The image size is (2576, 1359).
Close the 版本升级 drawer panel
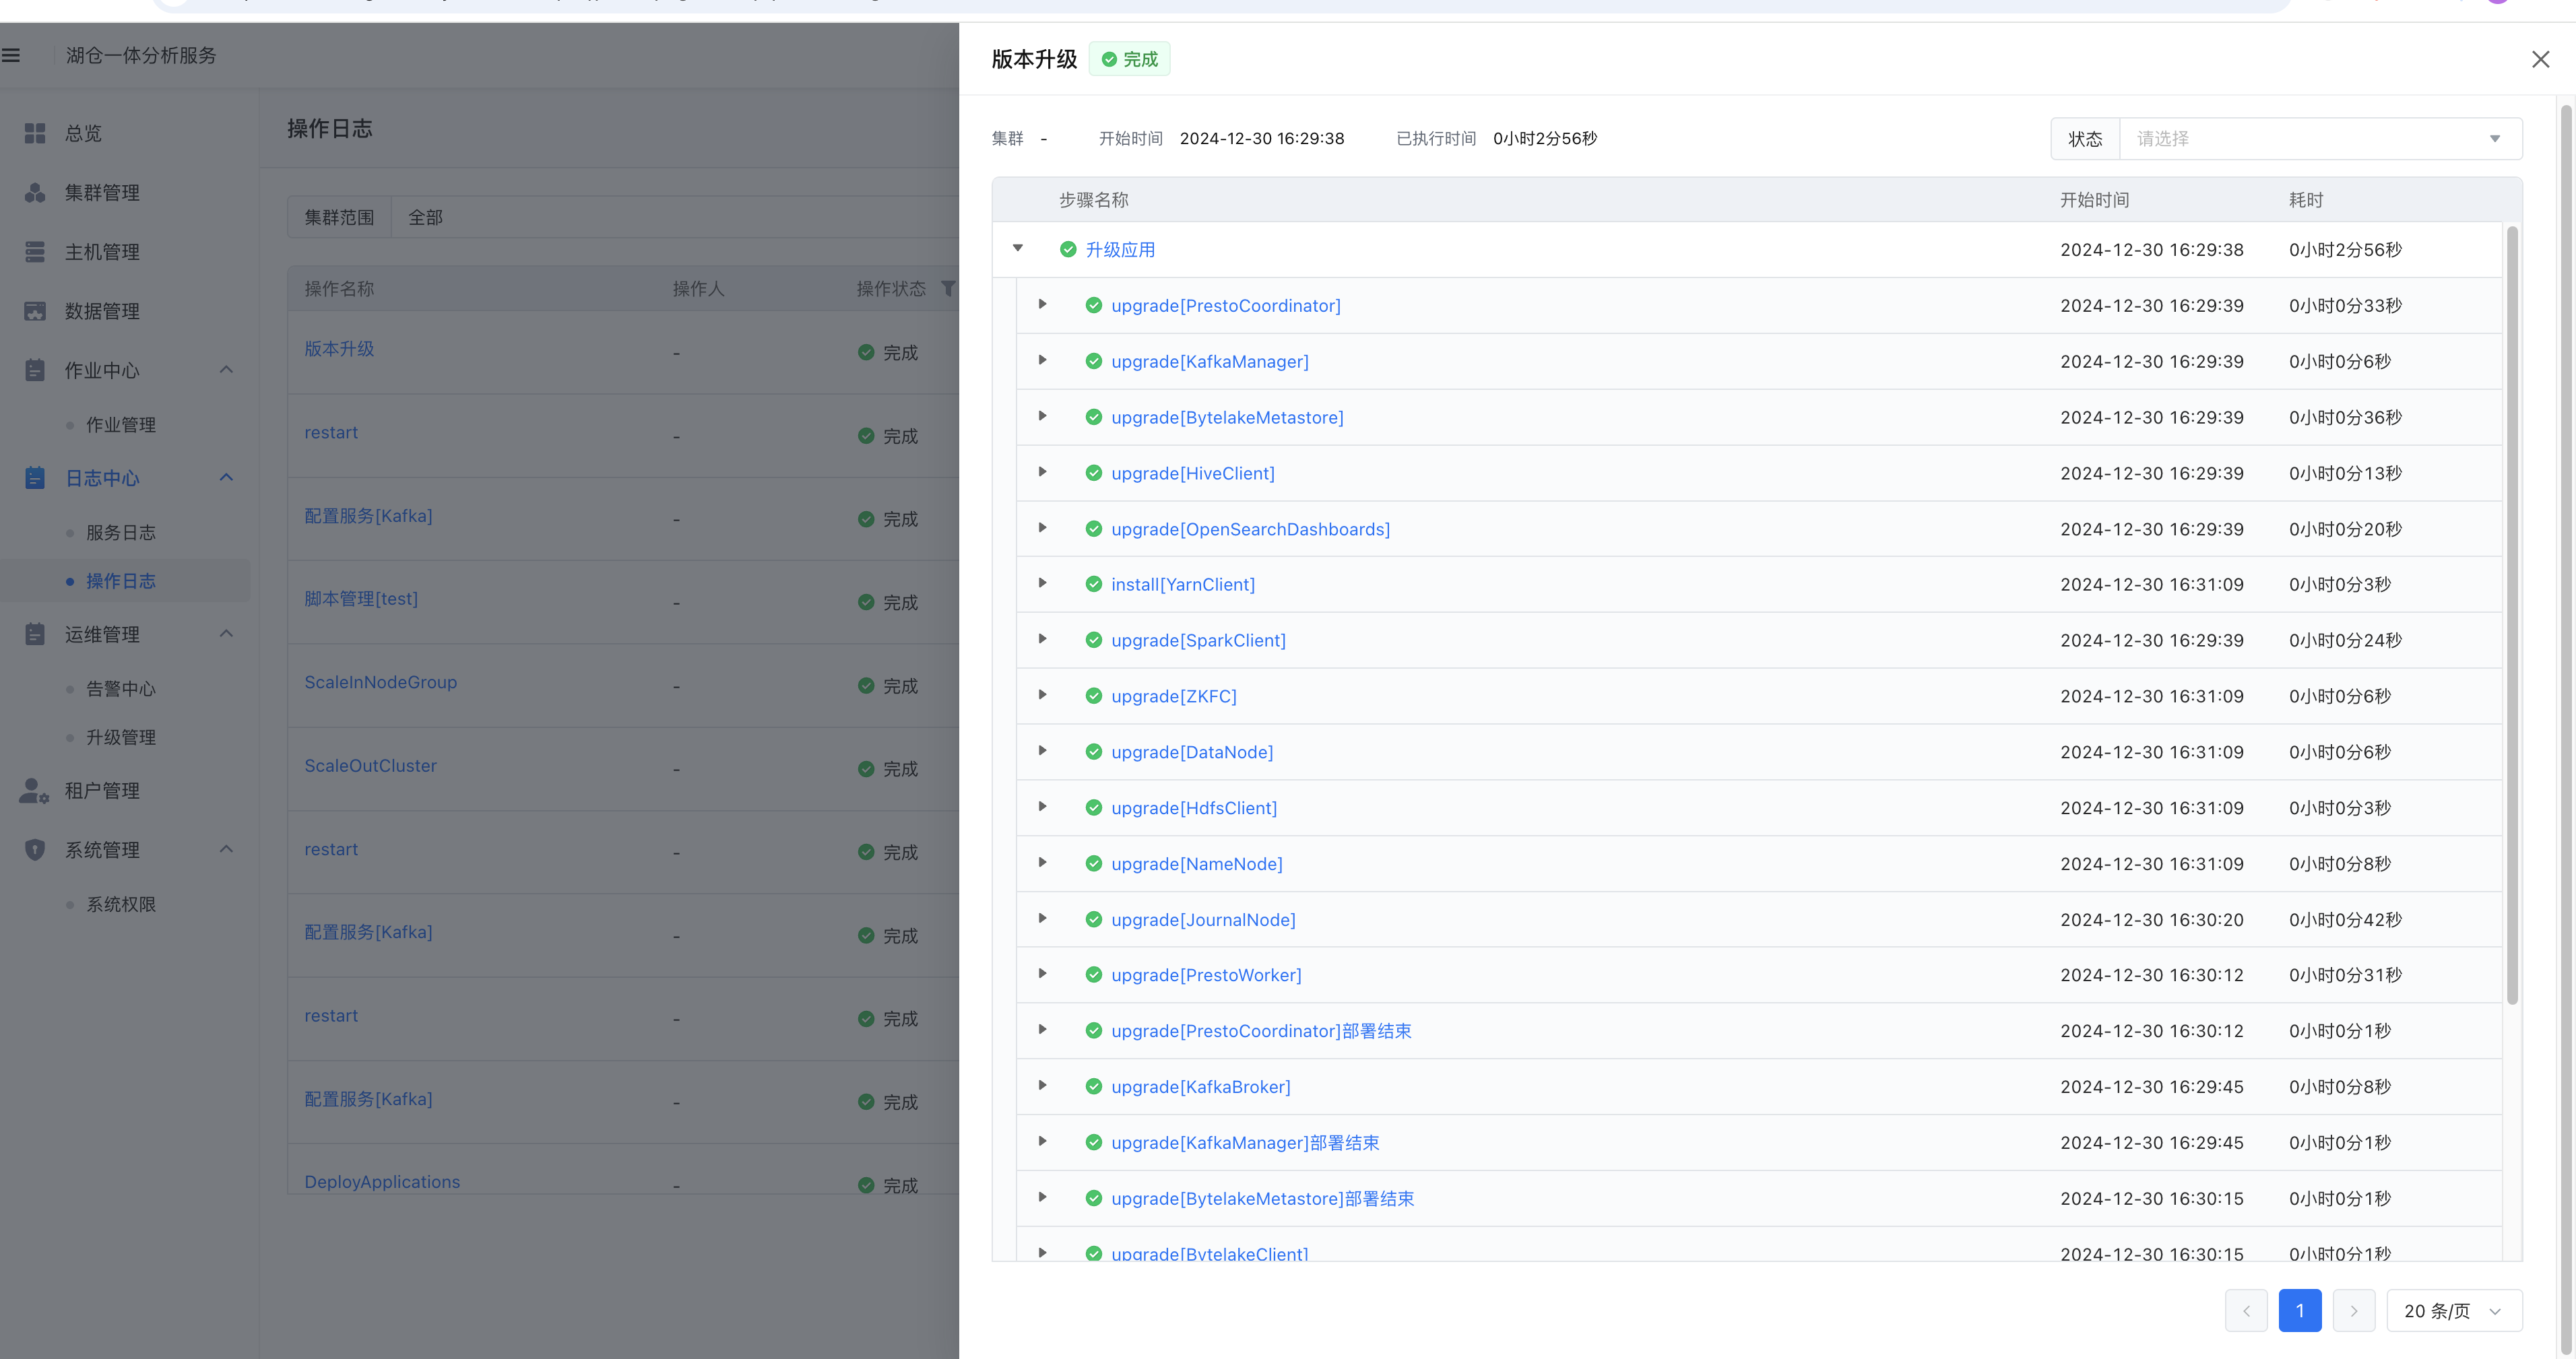(x=2540, y=59)
